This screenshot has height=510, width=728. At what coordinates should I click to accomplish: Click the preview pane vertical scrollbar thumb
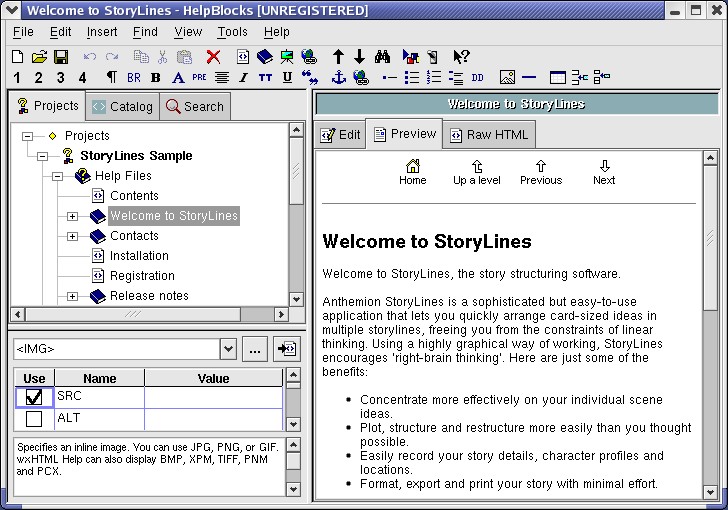pyautogui.click(x=710, y=238)
